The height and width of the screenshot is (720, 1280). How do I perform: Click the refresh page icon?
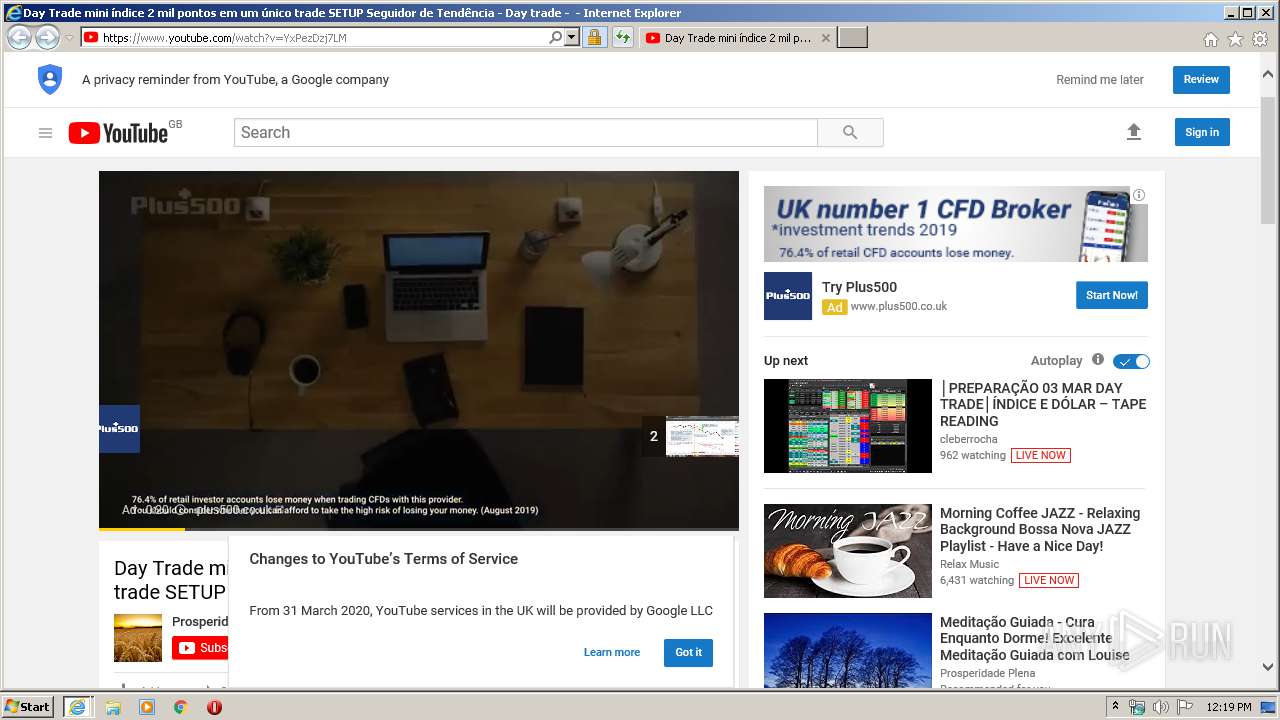(623, 38)
